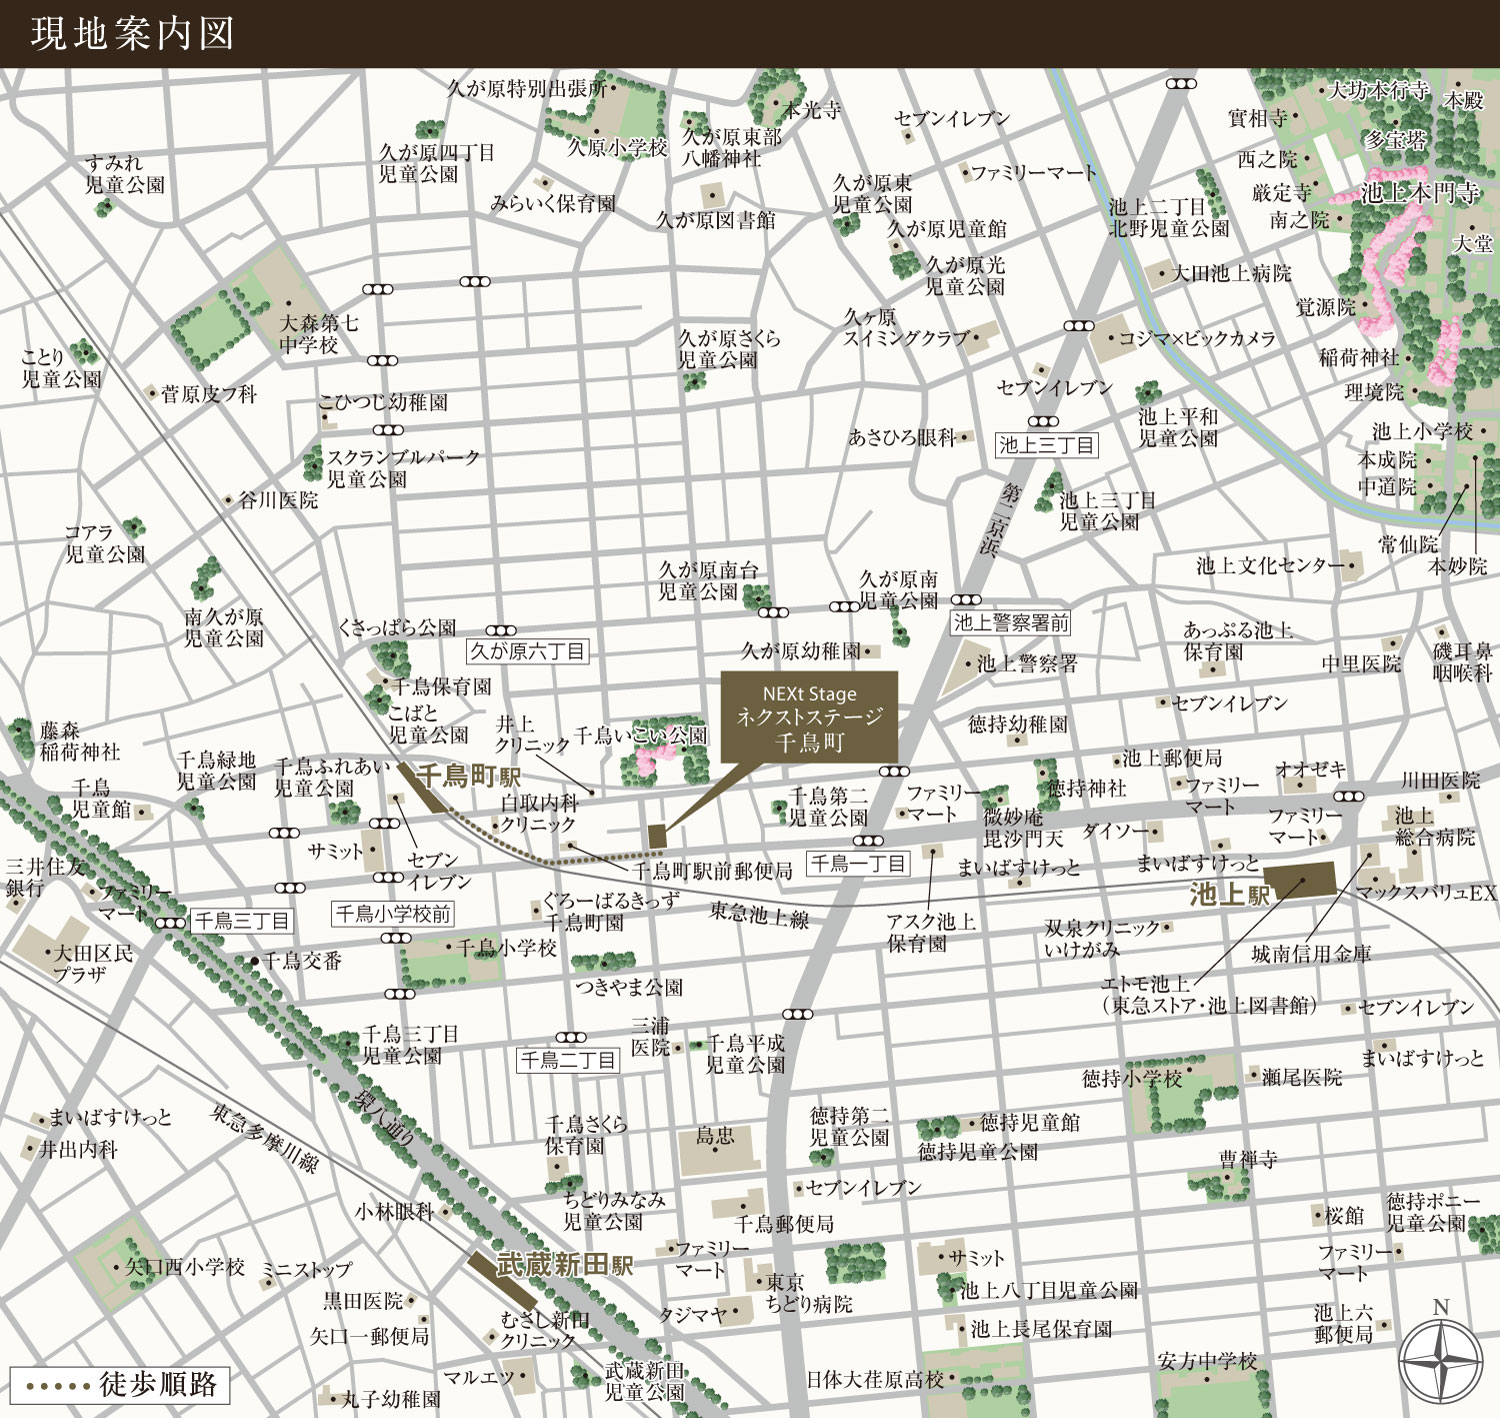Click the 池上本門寺 temple label
Screen dimensions: 1500x1418
(x=1419, y=193)
